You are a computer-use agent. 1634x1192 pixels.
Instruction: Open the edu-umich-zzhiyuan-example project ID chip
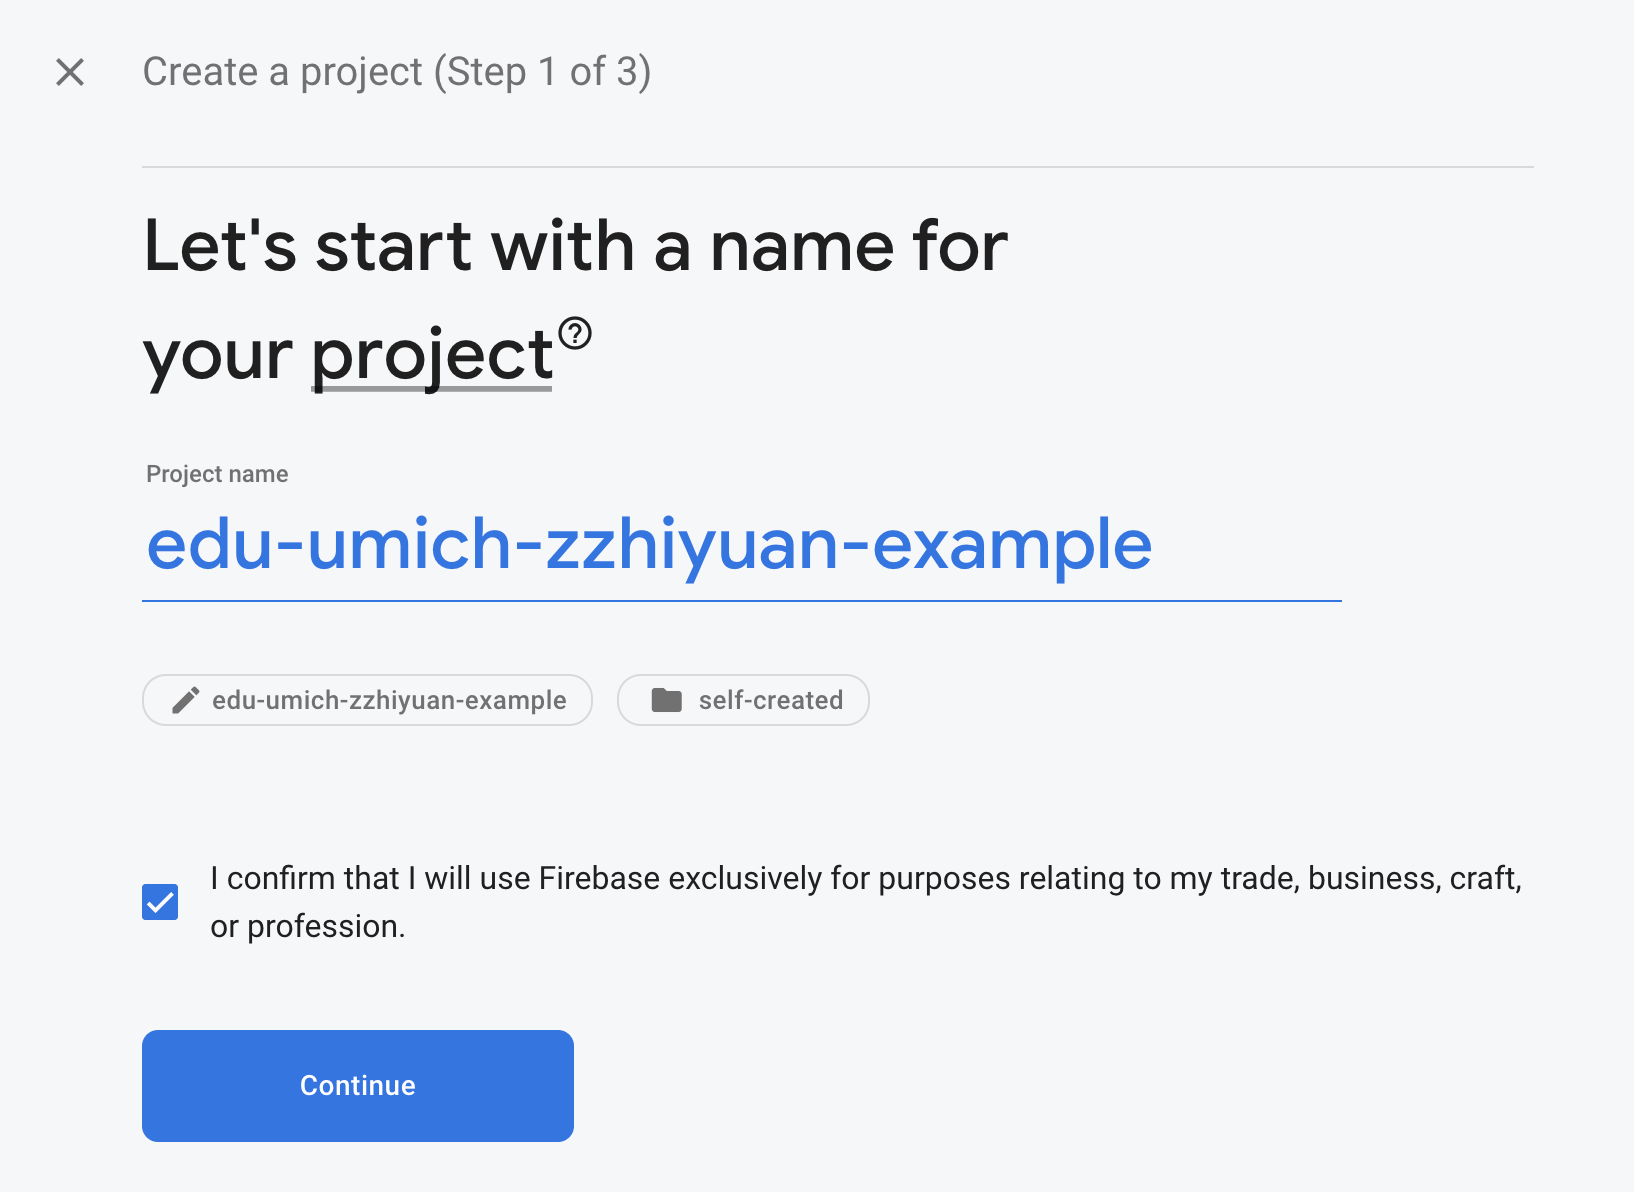tap(368, 700)
